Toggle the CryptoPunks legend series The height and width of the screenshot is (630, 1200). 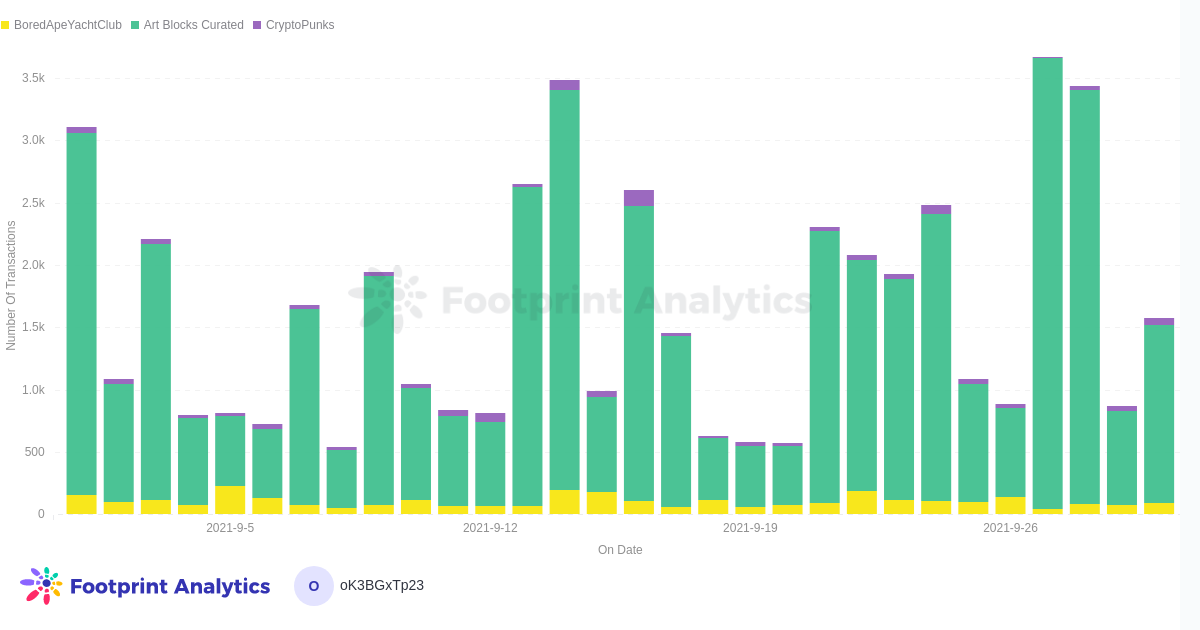click(299, 25)
